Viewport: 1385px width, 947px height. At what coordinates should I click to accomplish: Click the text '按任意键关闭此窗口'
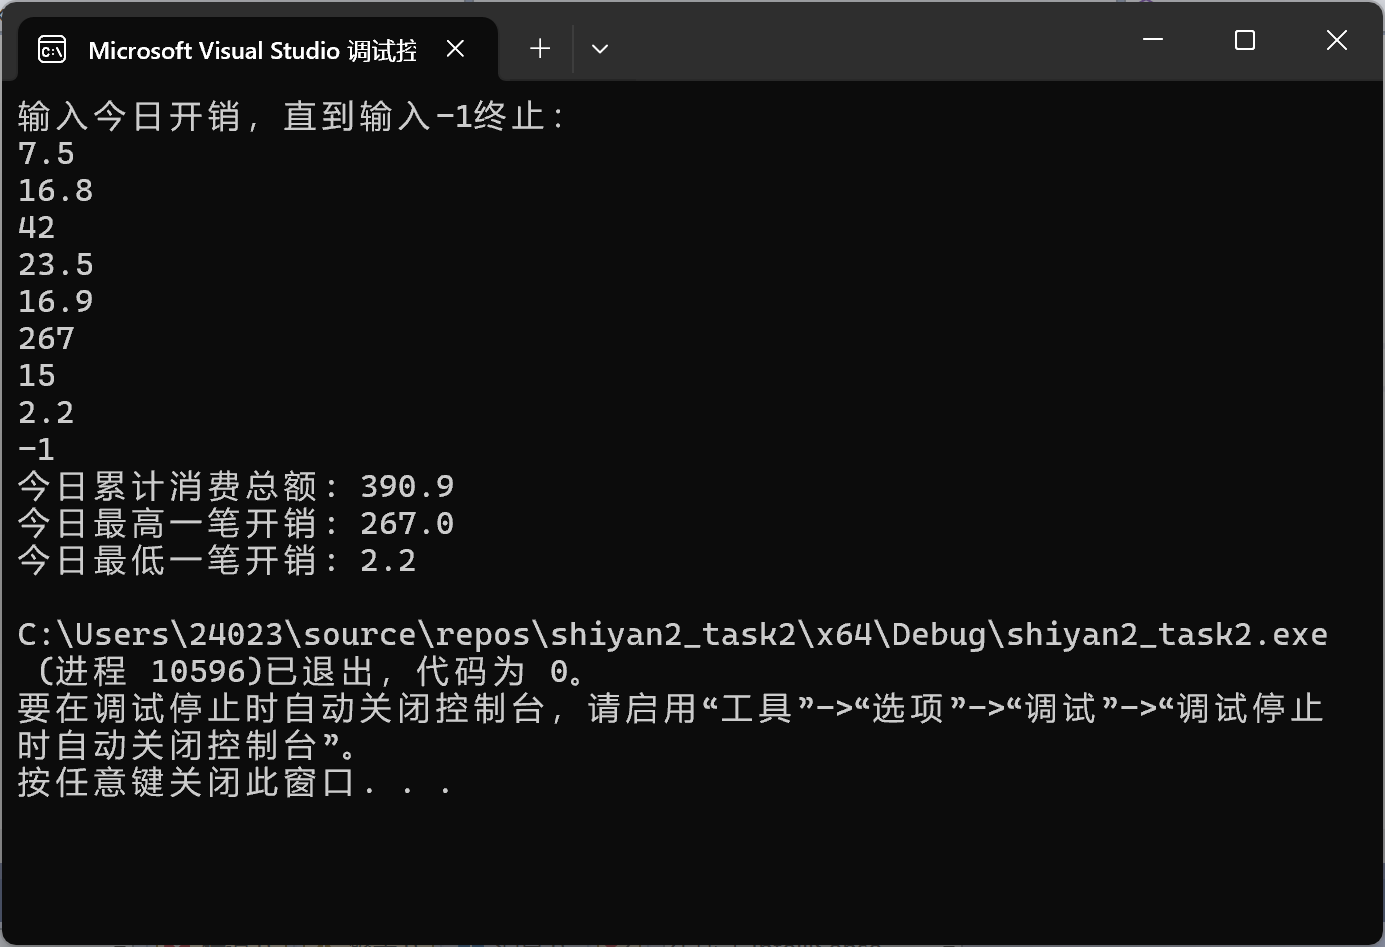point(187,782)
